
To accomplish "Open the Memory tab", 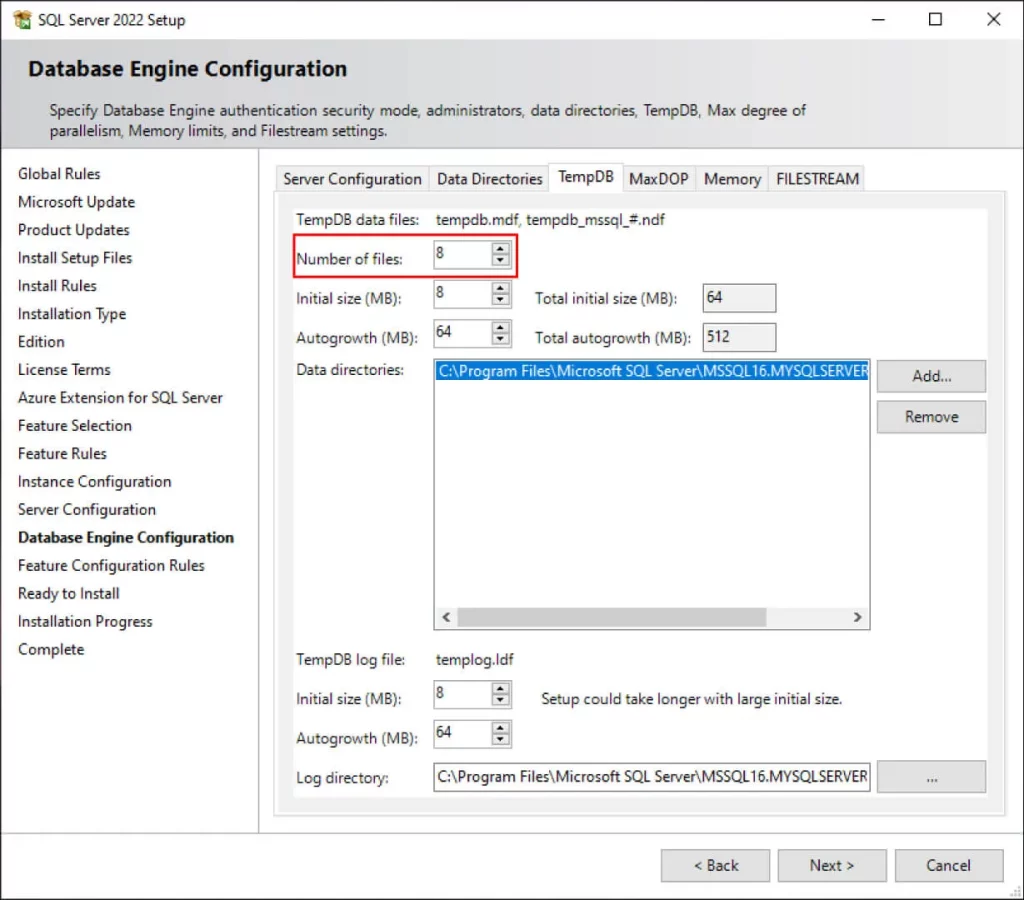I will (x=731, y=178).
